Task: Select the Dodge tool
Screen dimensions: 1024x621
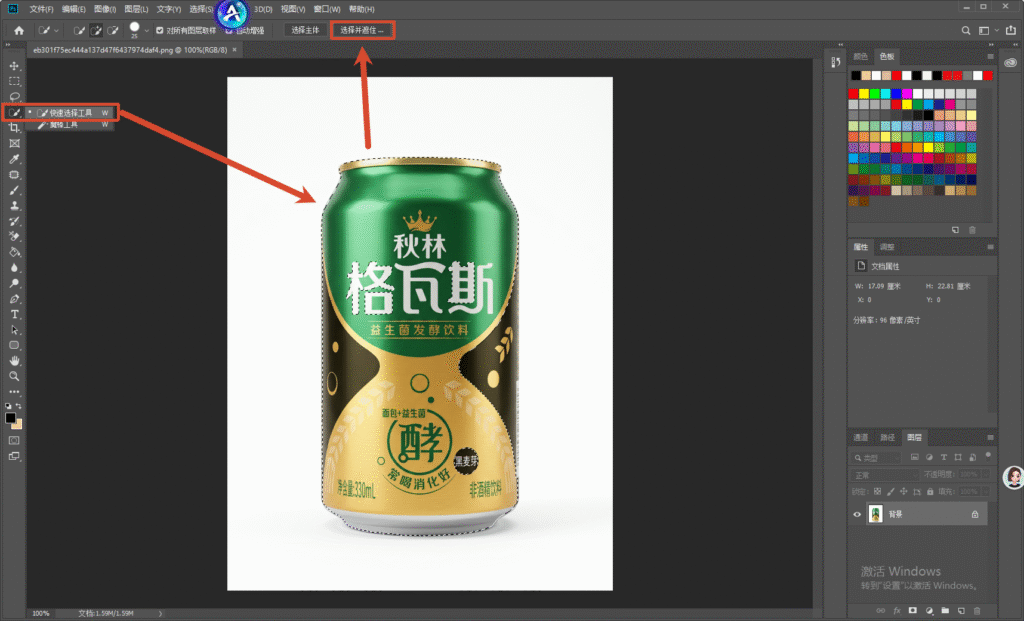Action: 14,283
